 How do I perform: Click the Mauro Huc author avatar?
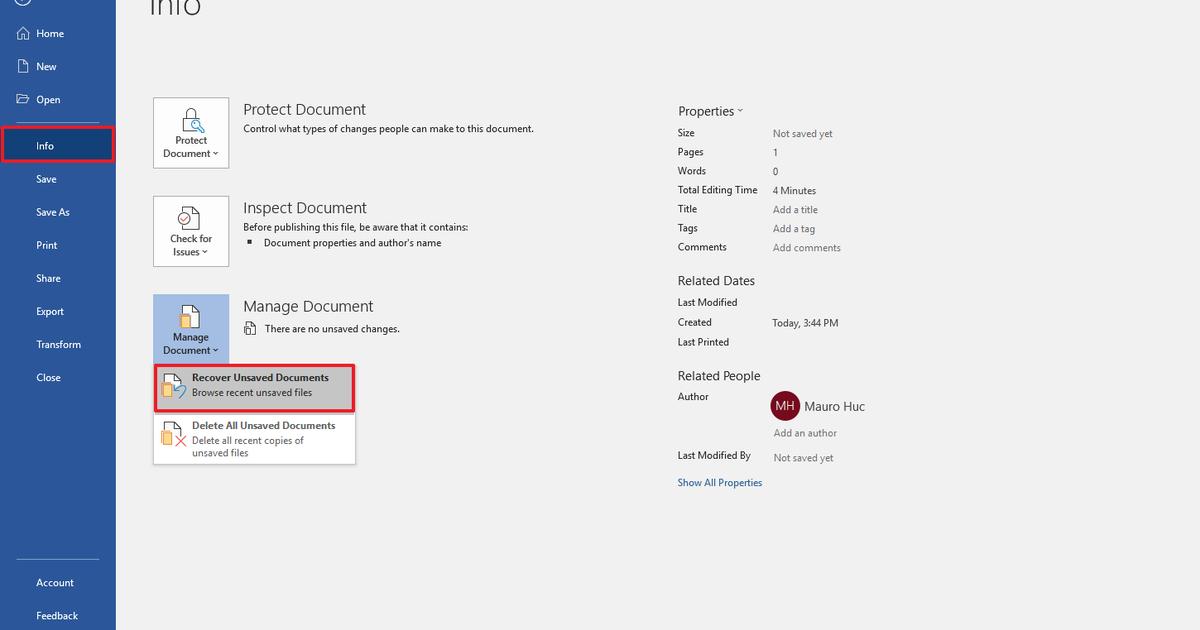pyautogui.click(x=785, y=405)
